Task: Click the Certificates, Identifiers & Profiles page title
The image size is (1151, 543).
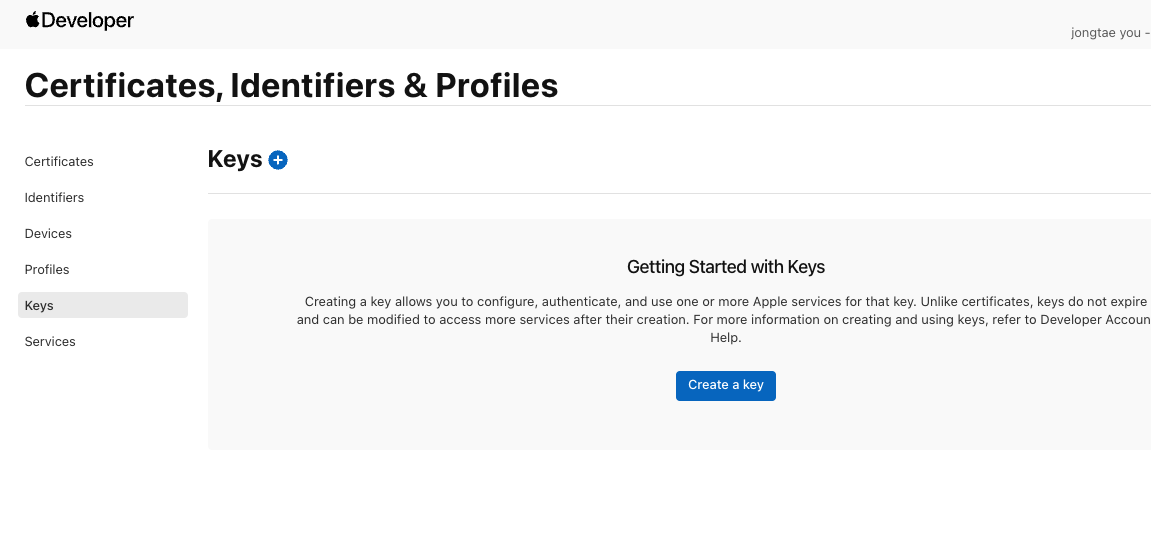Action: (291, 86)
